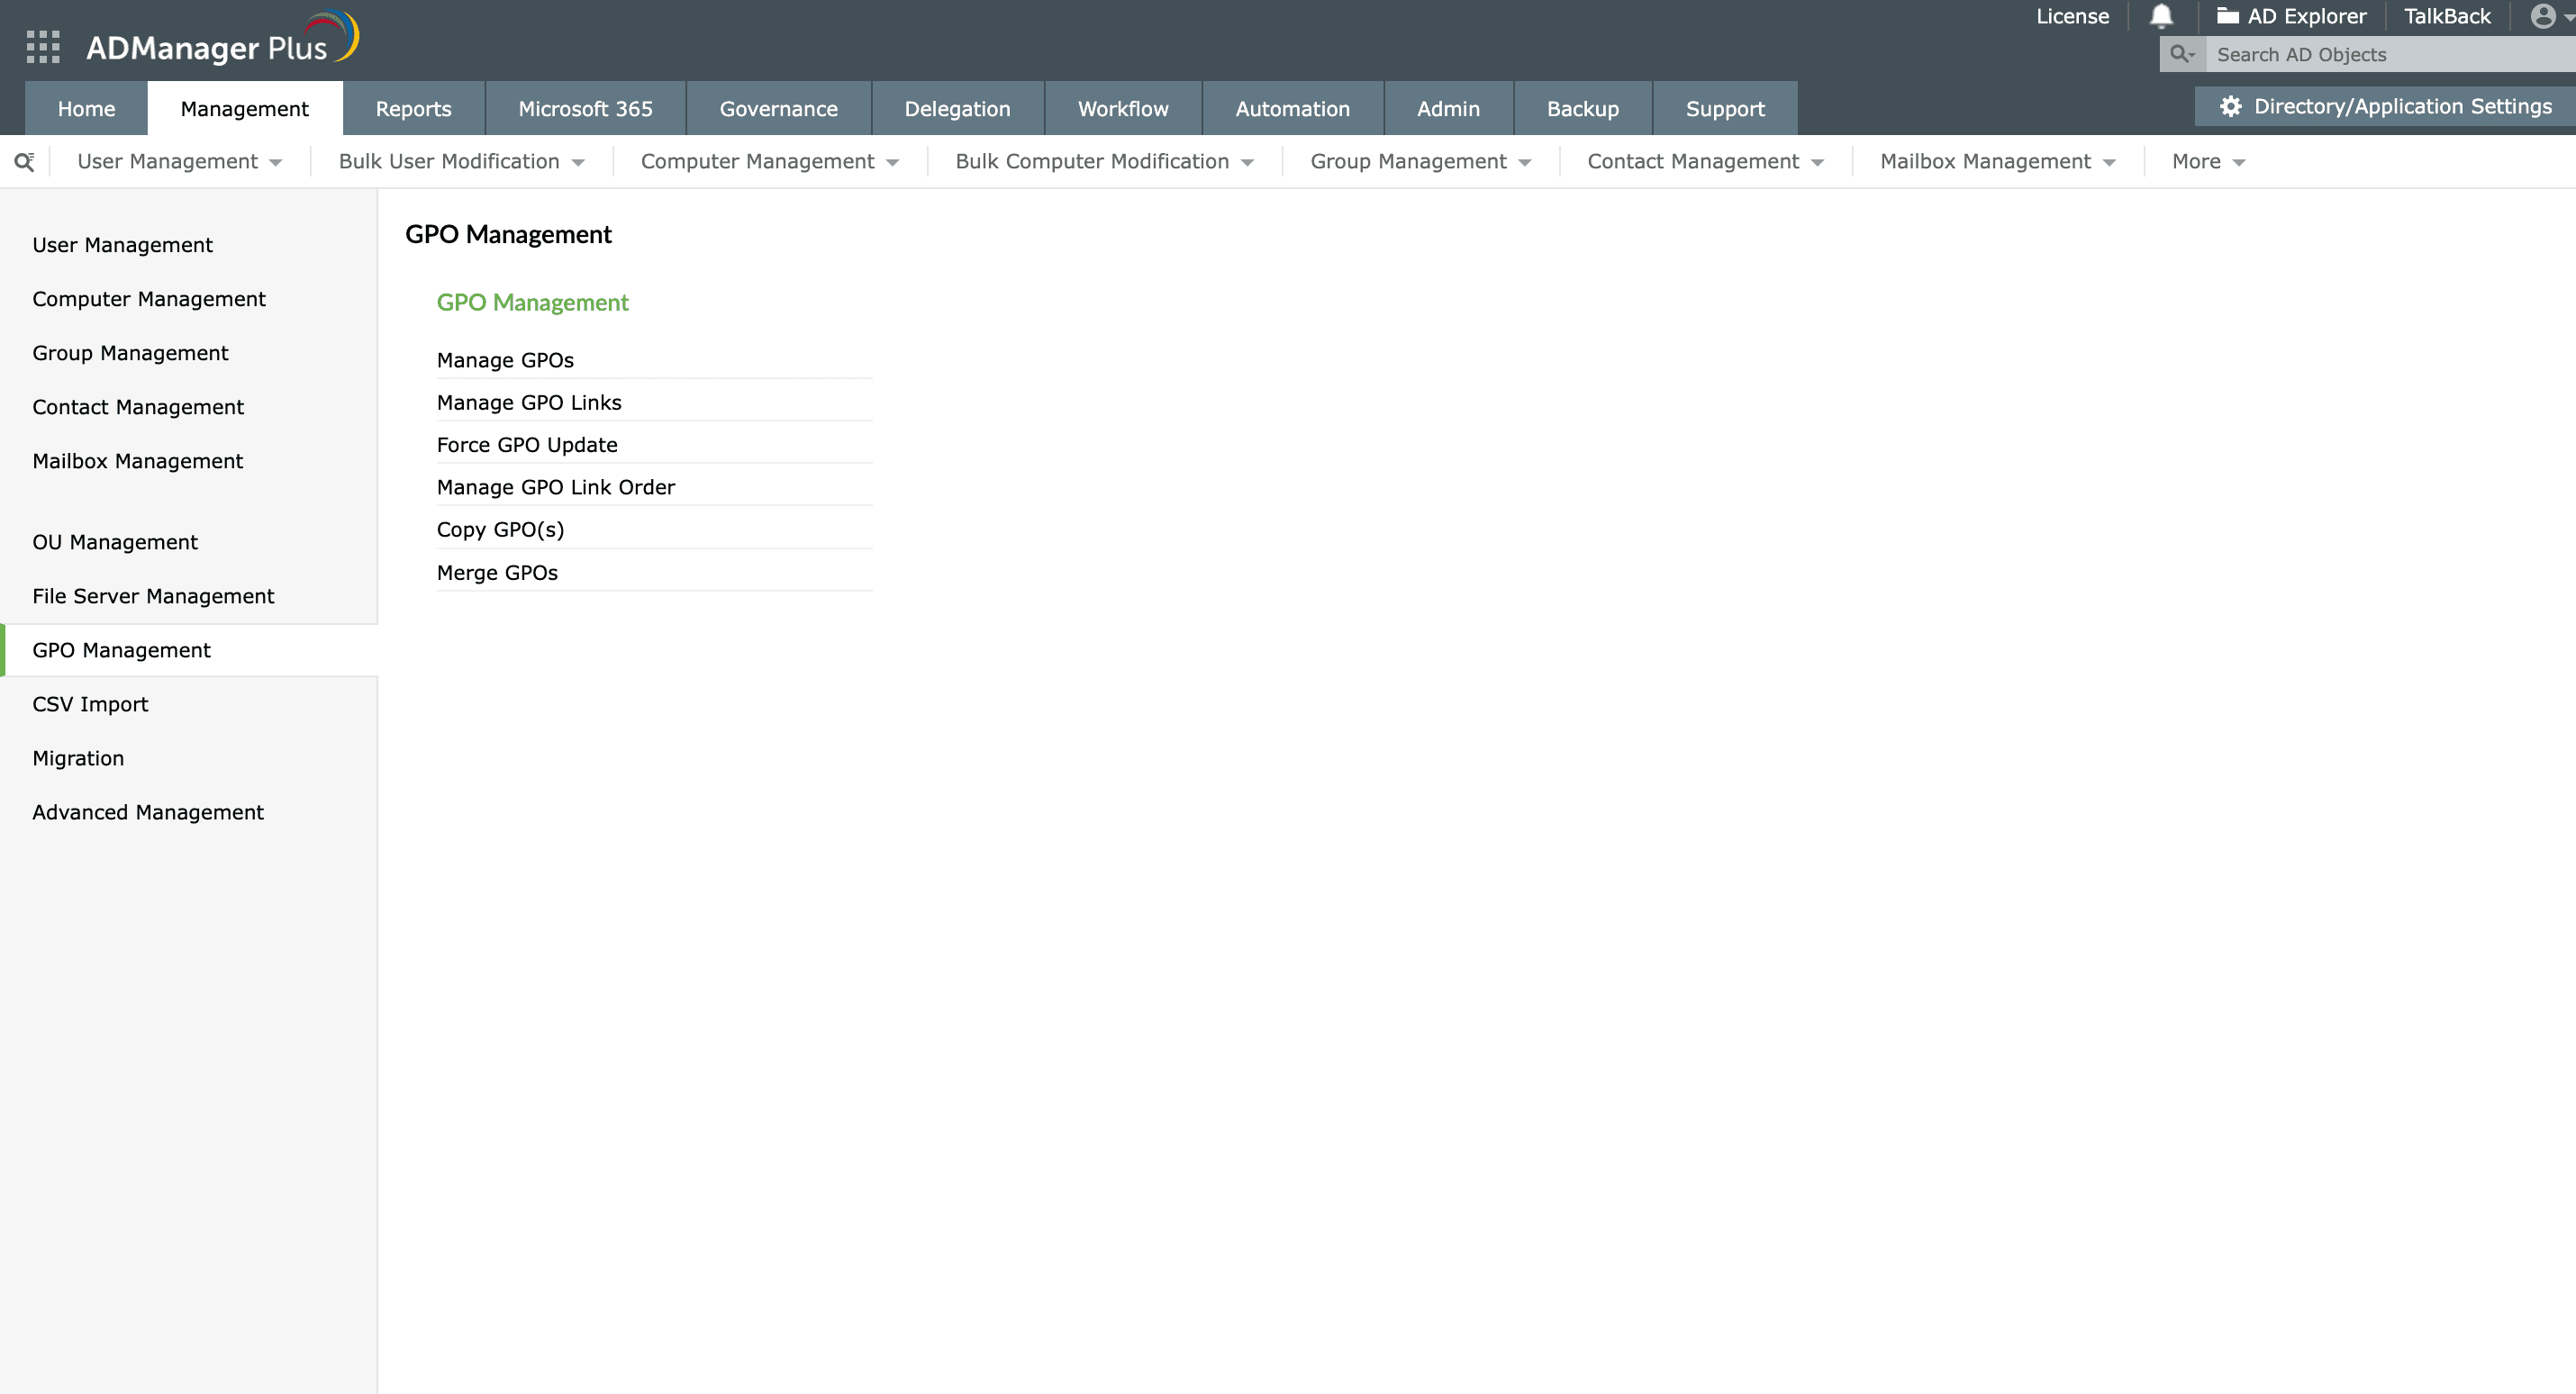Open the Manage GPO Links link
The image size is (2576, 1394).
point(529,402)
